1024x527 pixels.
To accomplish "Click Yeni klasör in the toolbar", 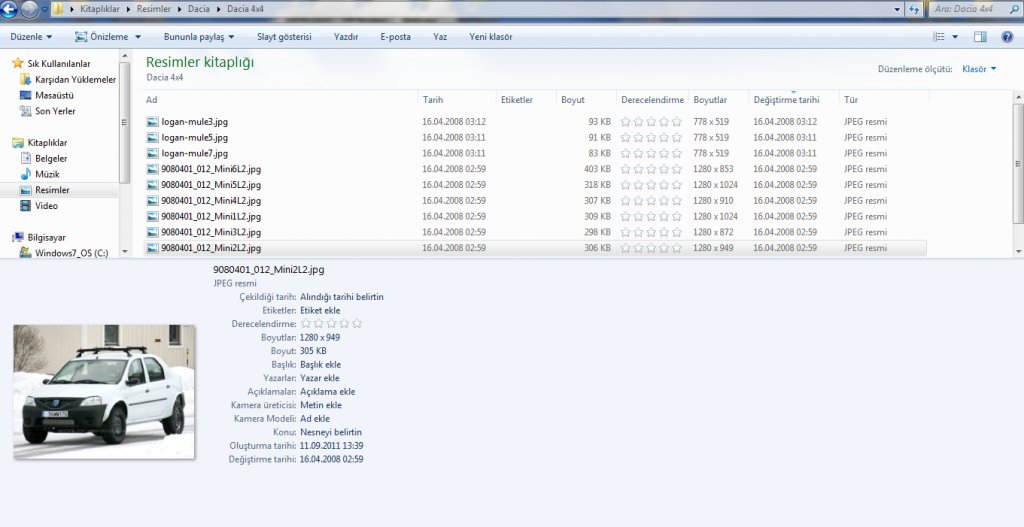I will (483, 37).
